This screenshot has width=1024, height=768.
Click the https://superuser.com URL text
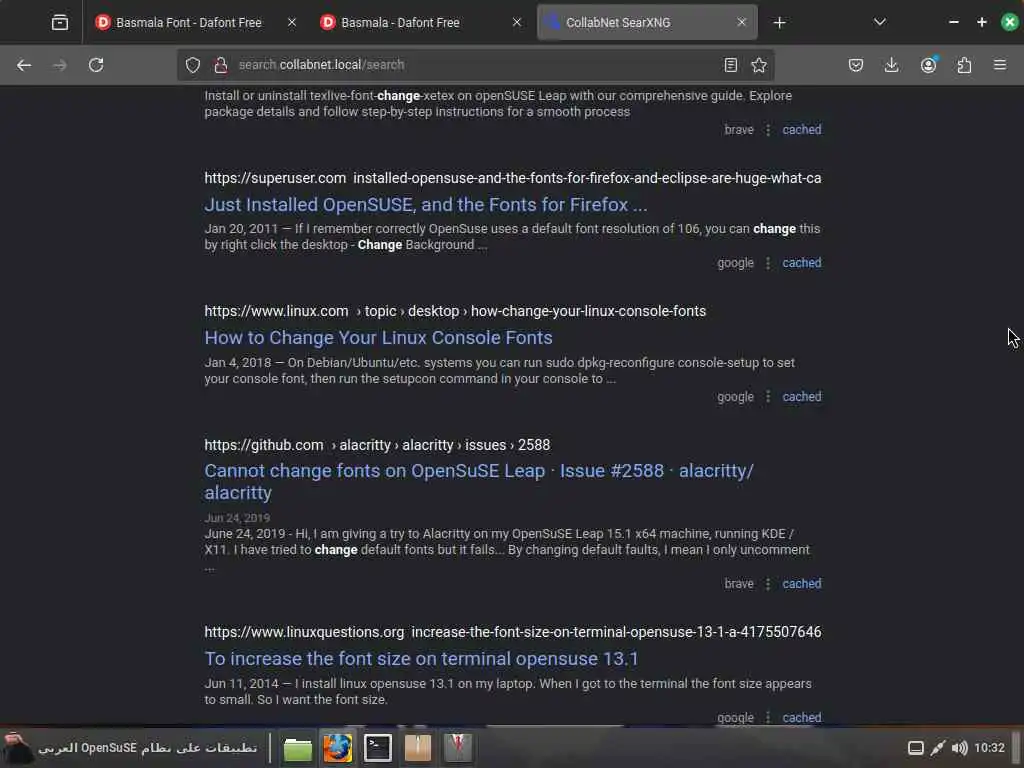click(275, 178)
